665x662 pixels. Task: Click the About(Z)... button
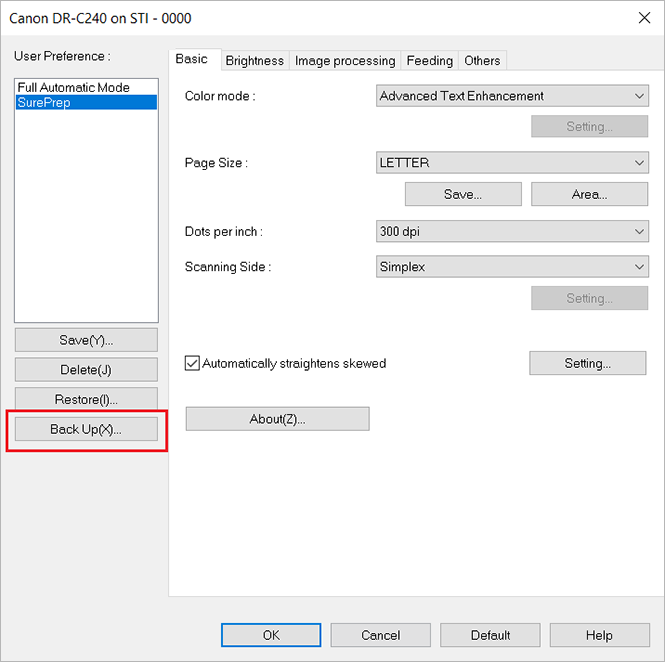coord(277,419)
